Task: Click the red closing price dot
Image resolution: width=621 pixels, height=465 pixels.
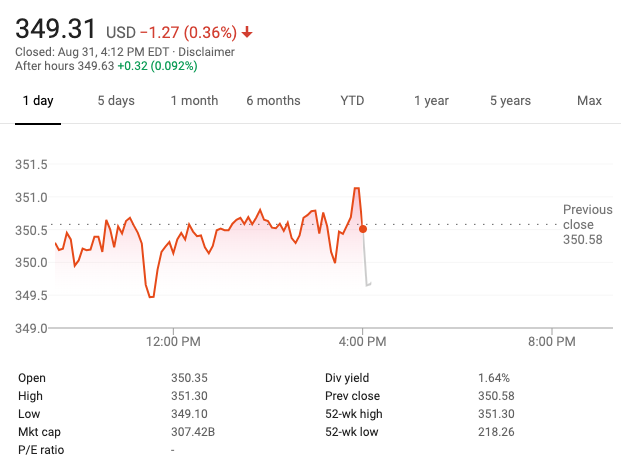Action: coord(363,229)
